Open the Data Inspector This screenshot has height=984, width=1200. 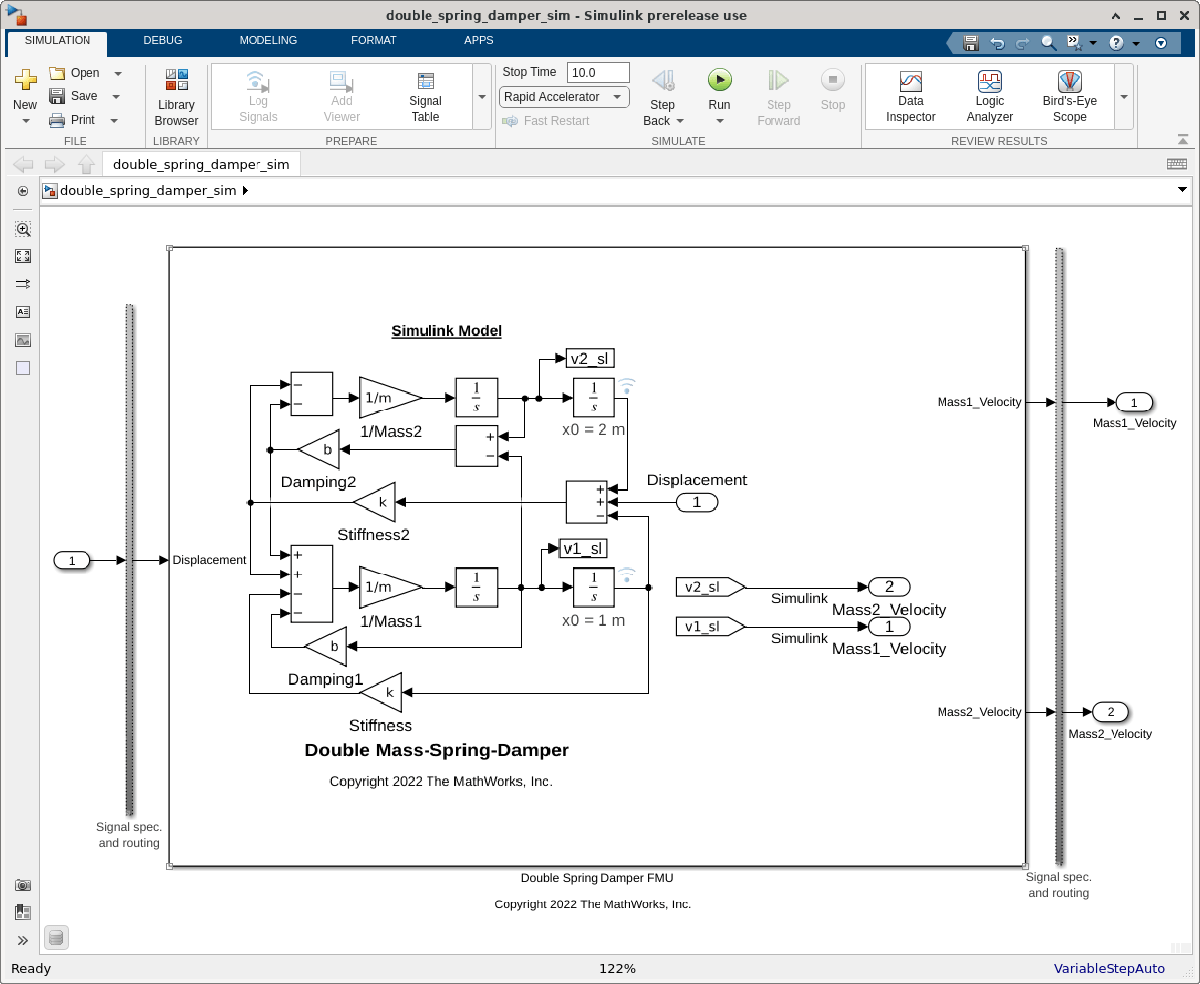pos(910,98)
